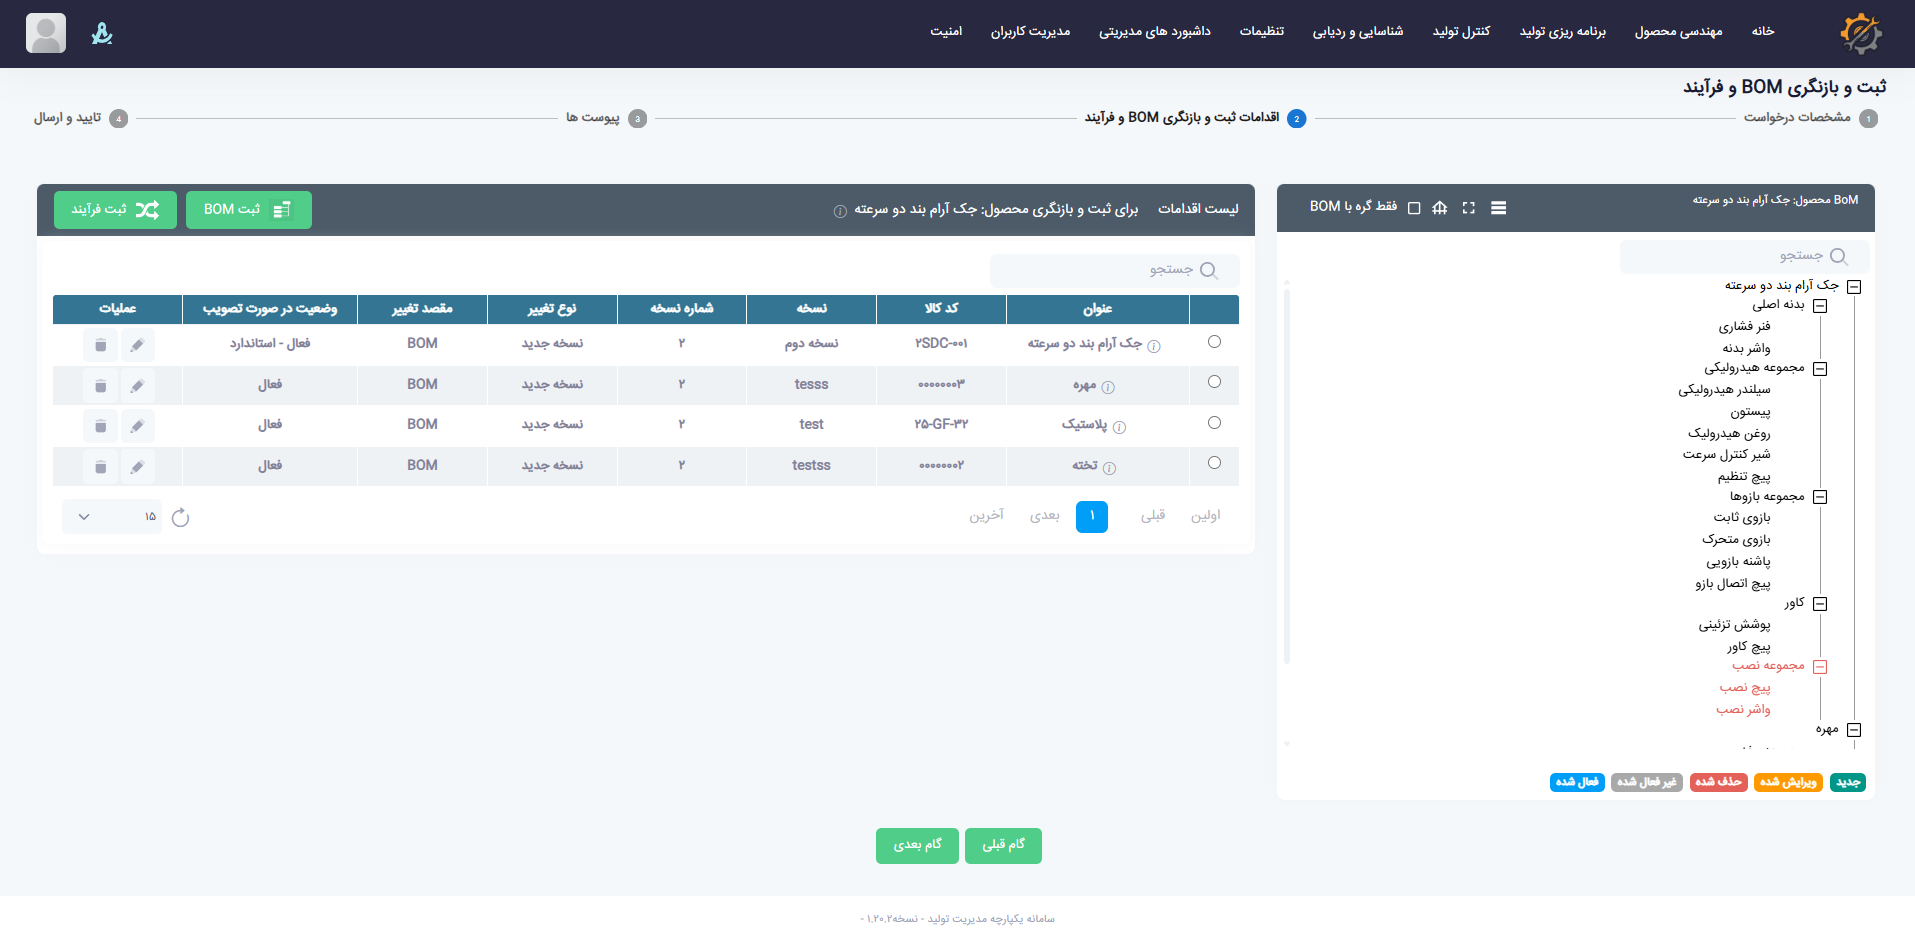Click the edit pencil for the پلاستیک row
Image resolution: width=1915 pixels, height=941 pixels.
pos(137,426)
